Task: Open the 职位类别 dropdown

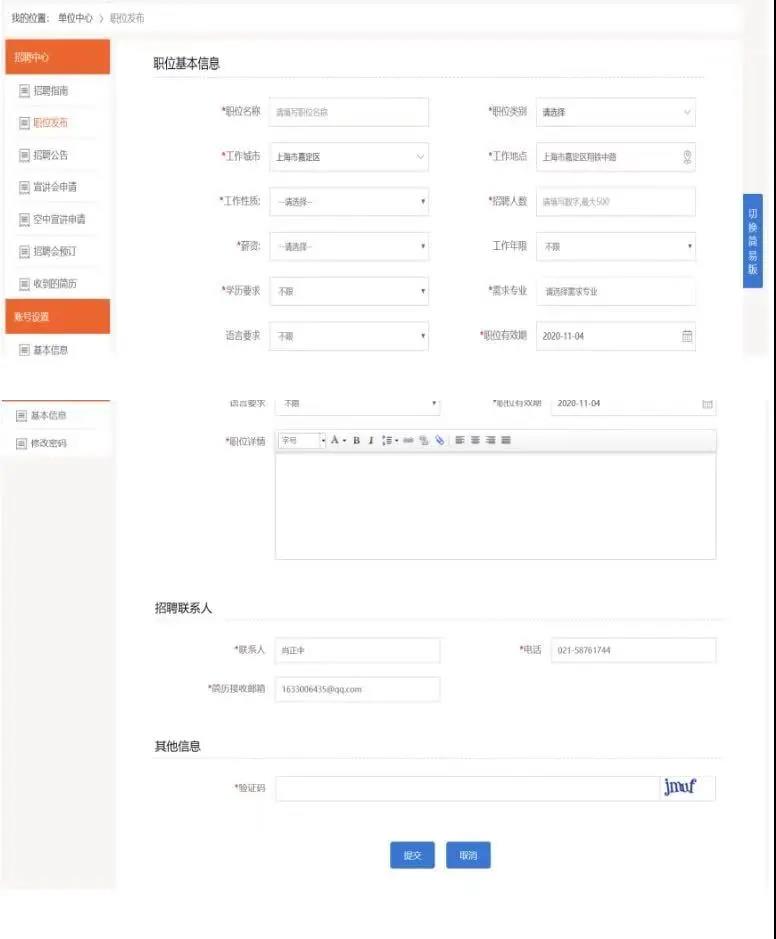Action: point(615,112)
